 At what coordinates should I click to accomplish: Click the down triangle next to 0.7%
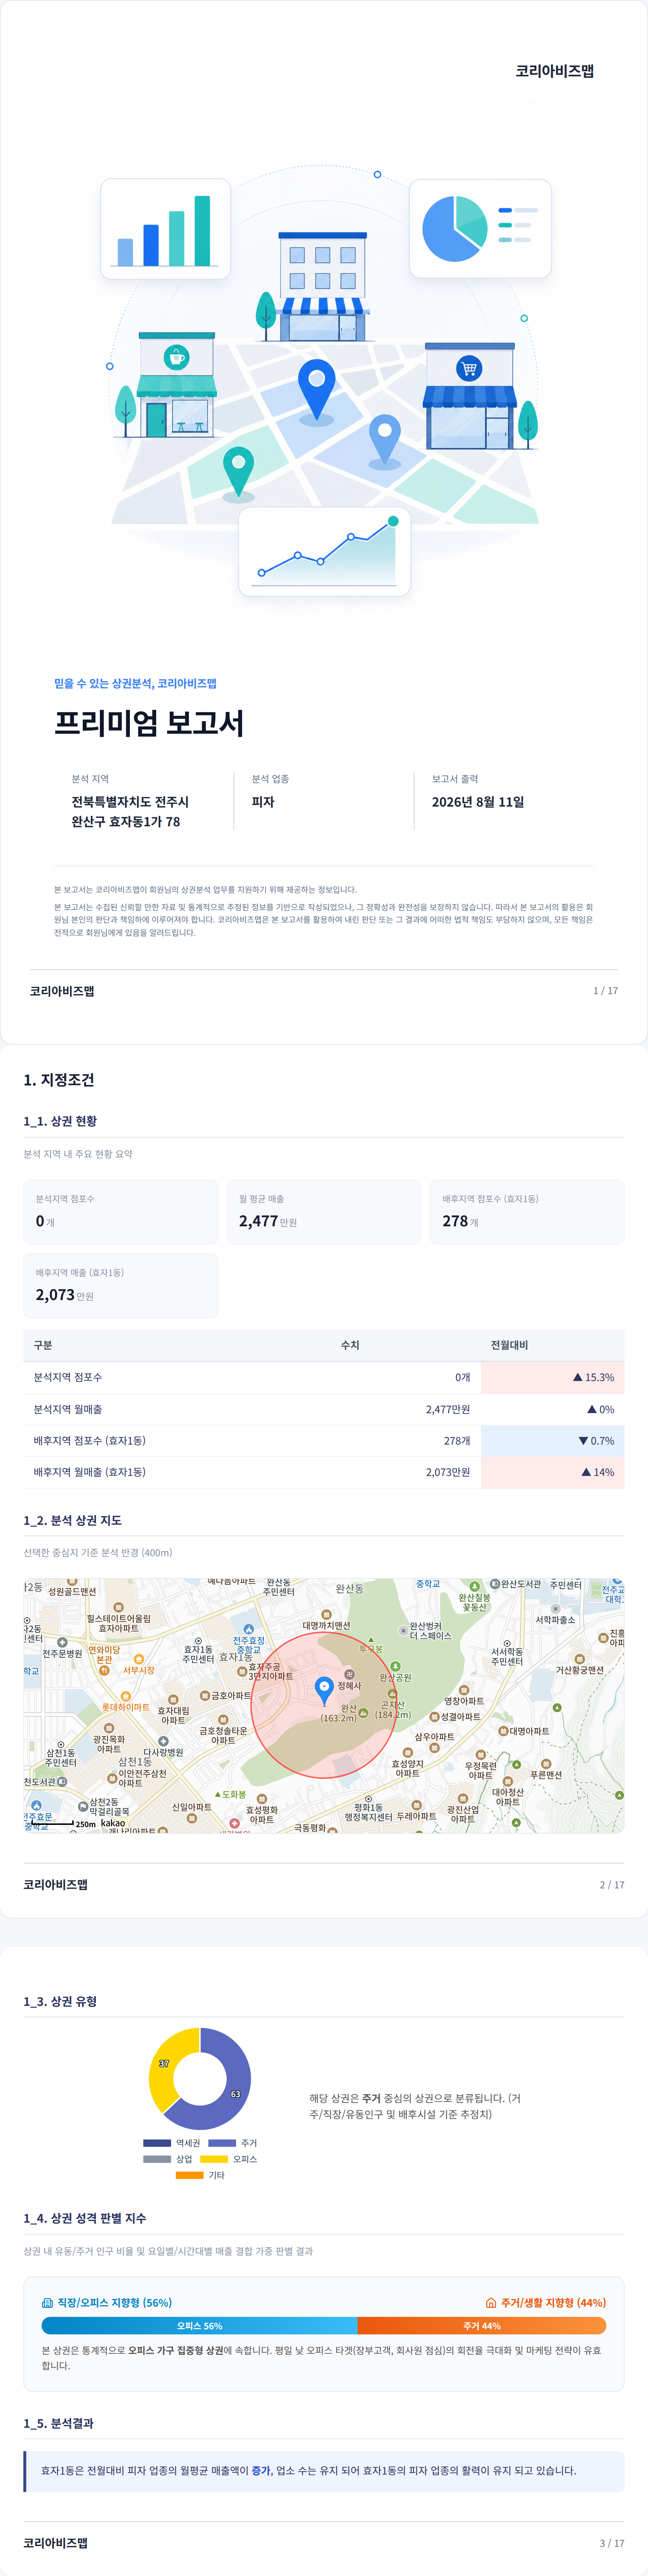tap(583, 1441)
